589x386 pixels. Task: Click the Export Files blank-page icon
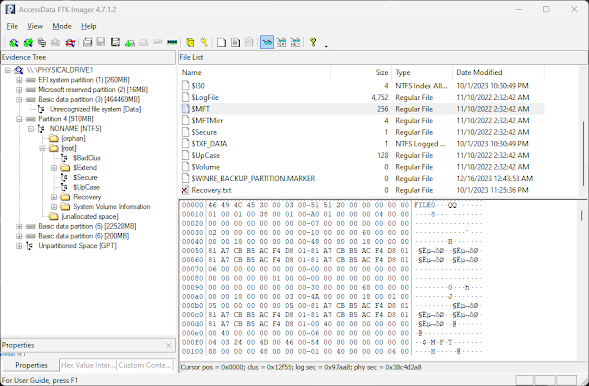pos(222,42)
